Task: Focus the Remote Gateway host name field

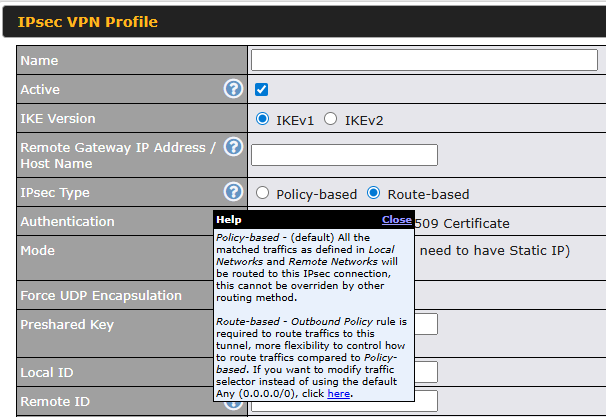Action: 344,155
